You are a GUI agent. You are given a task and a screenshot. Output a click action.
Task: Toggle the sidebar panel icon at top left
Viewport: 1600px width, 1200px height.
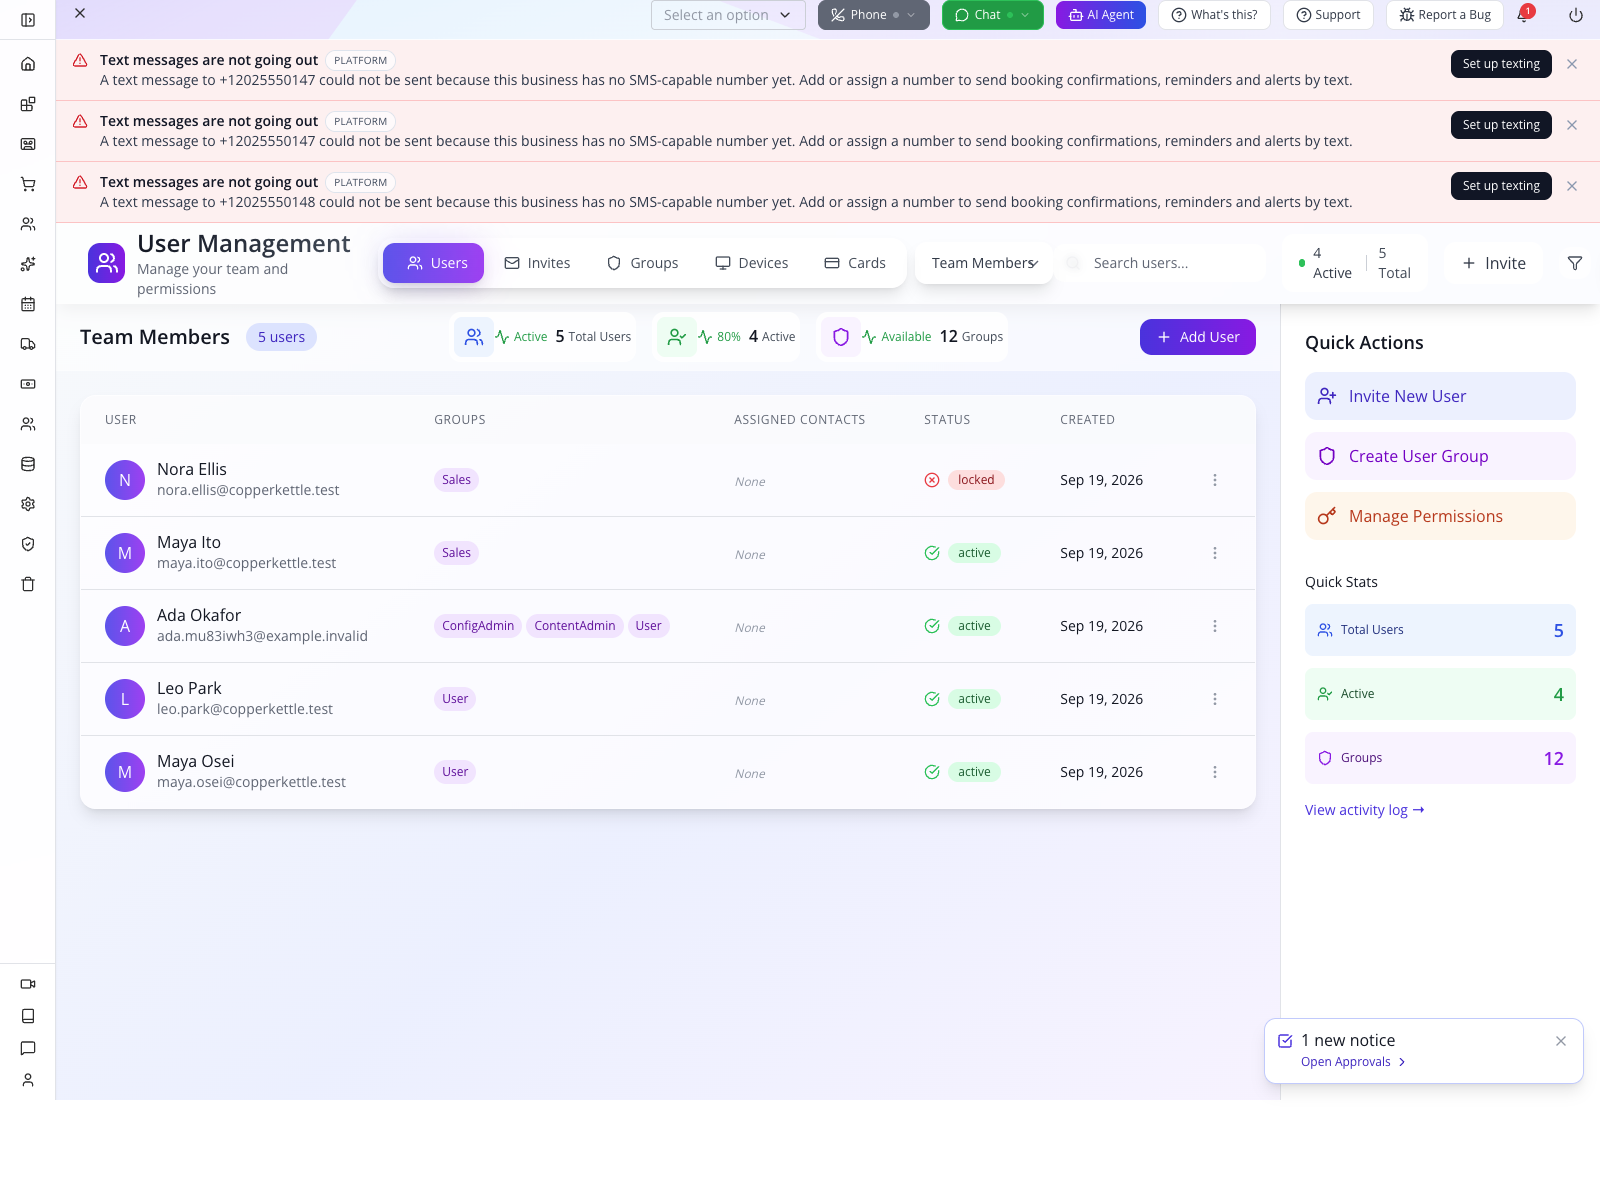click(28, 20)
